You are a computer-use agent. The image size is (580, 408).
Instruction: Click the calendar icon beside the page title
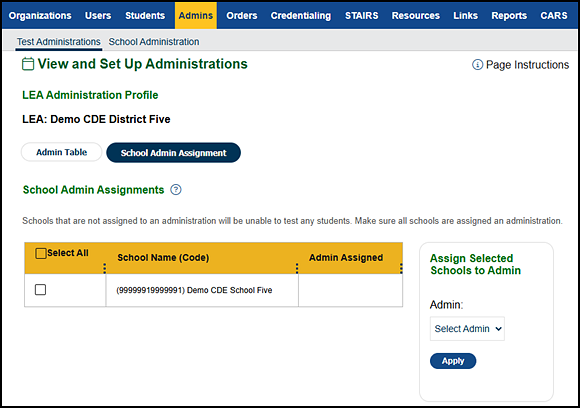(28, 64)
